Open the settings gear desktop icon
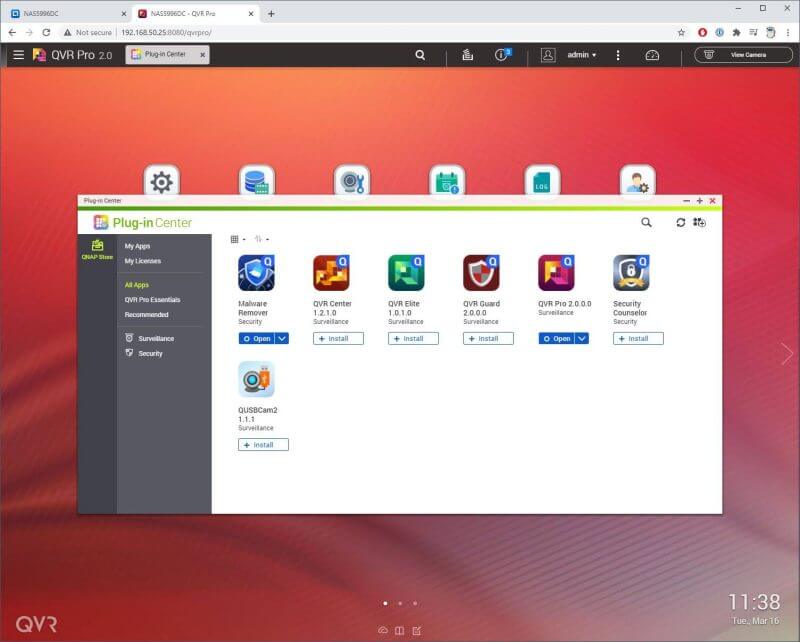800x642 pixels. click(x=162, y=181)
